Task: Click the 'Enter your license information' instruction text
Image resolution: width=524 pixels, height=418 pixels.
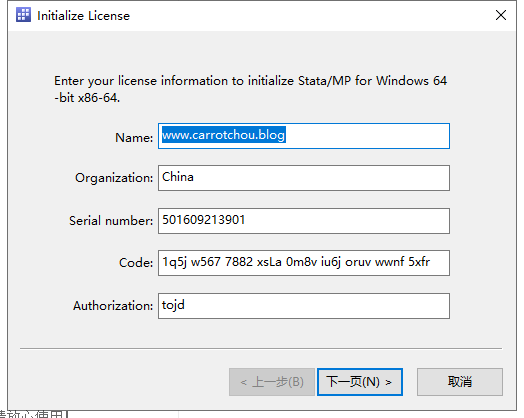Action: (x=251, y=89)
